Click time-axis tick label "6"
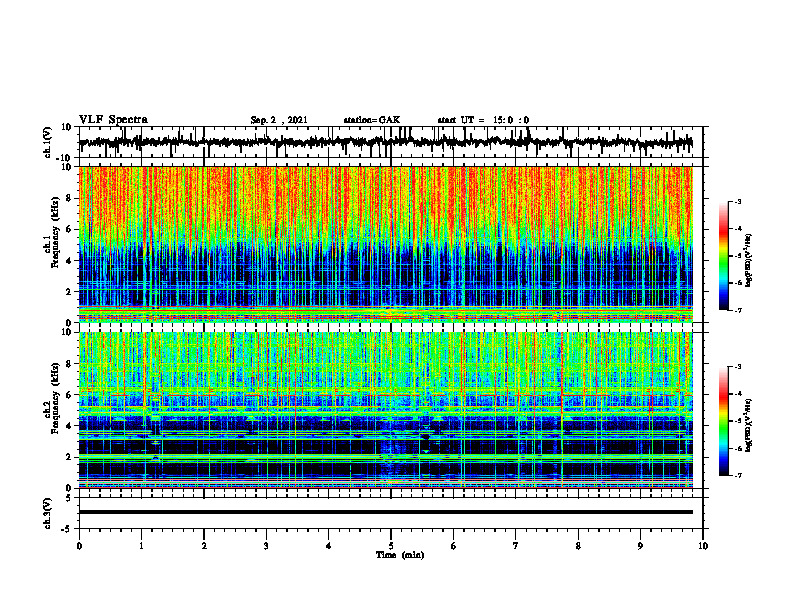The height and width of the screenshot is (612, 792). pyautogui.click(x=454, y=546)
